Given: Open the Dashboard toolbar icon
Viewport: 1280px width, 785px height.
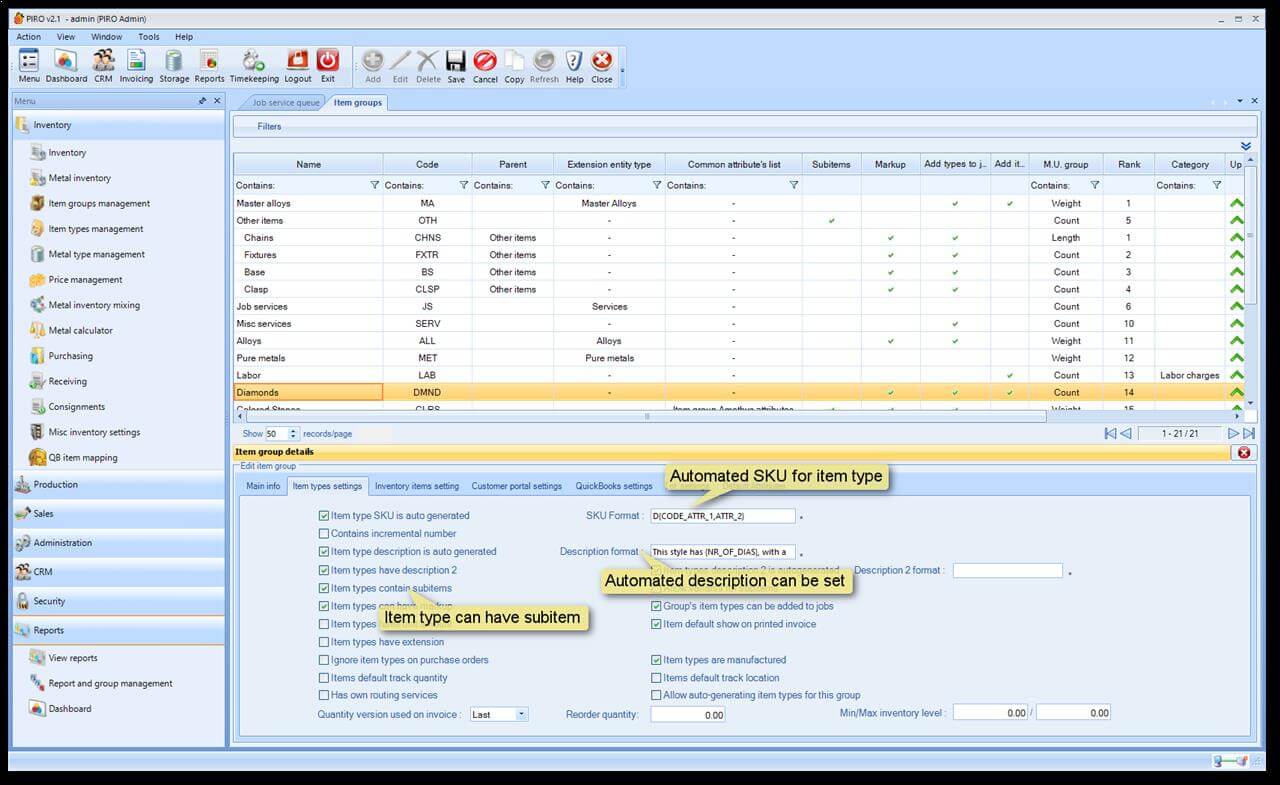Looking at the screenshot, I should [66, 66].
